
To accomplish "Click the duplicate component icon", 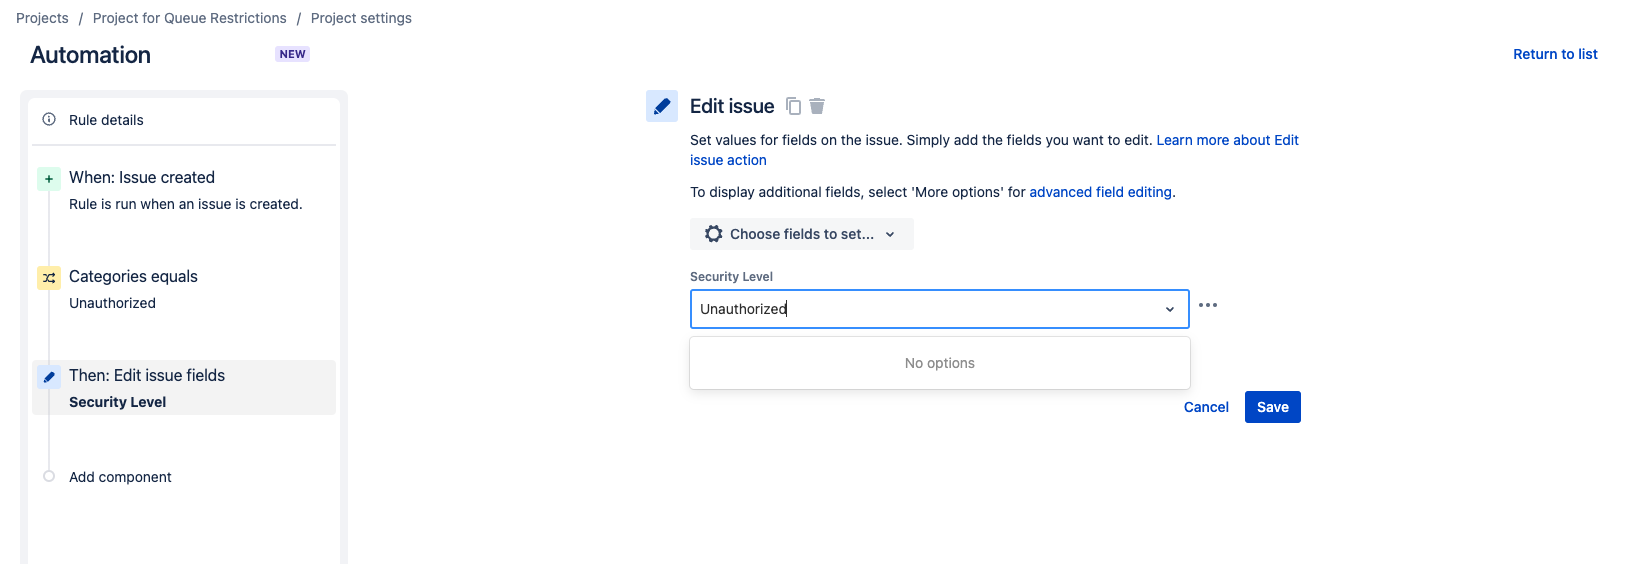I will point(793,106).
